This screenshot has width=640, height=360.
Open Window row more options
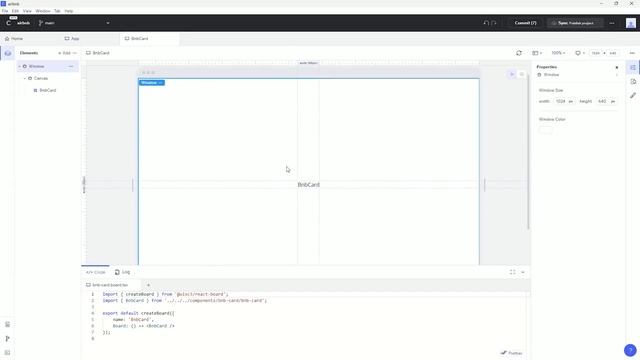[71, 67]
